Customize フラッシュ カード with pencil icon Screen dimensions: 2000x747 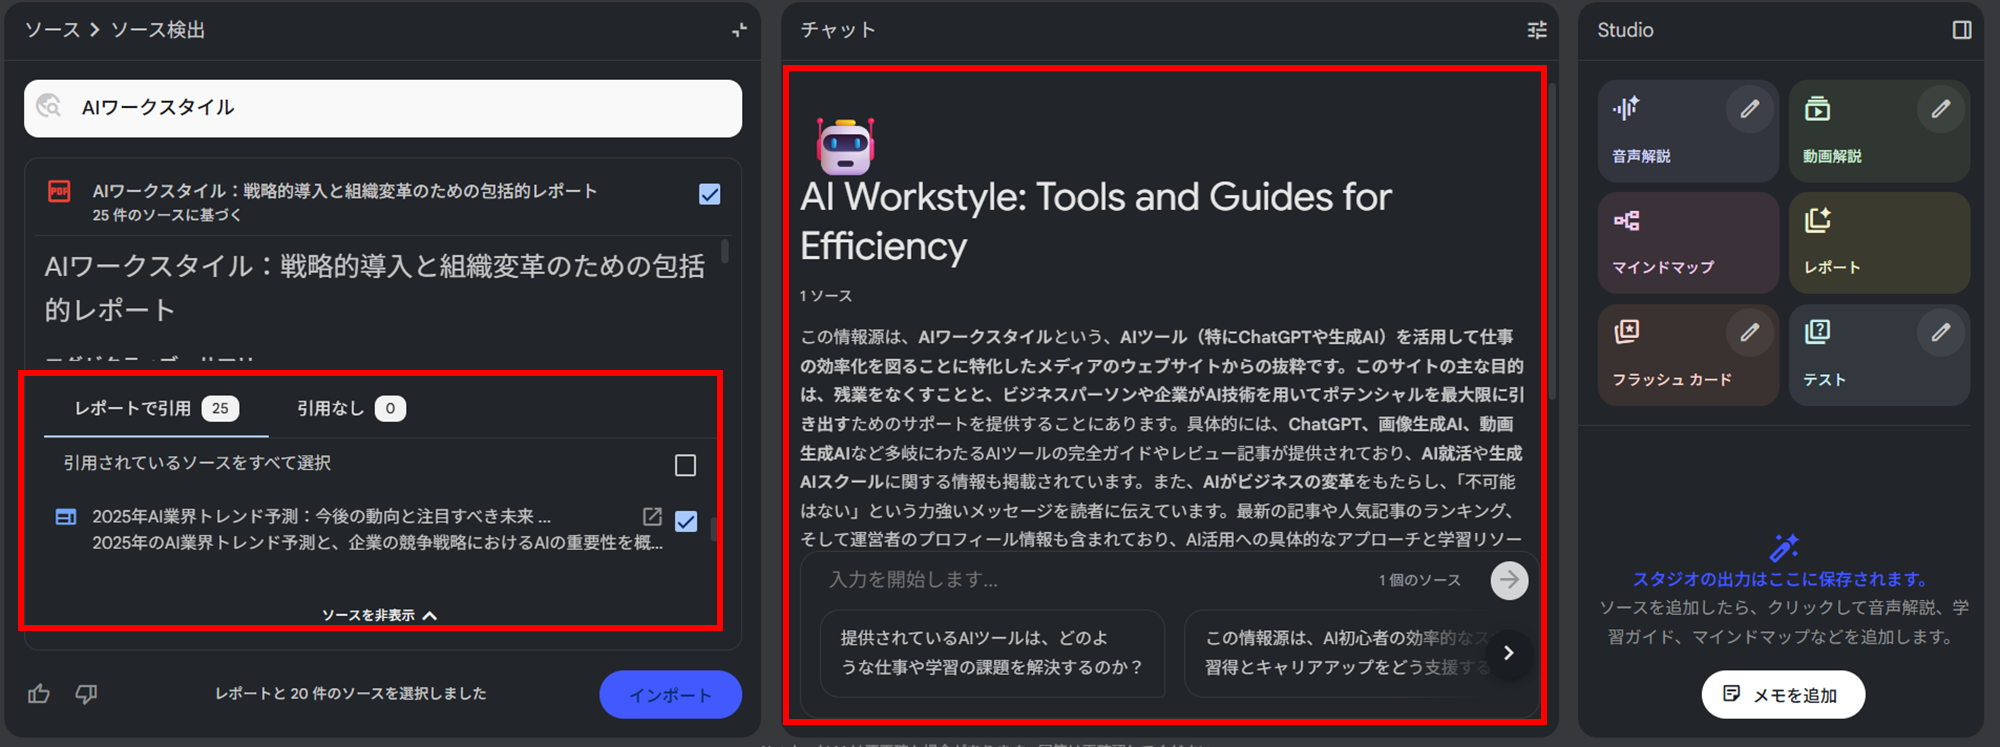(1749, 332)
